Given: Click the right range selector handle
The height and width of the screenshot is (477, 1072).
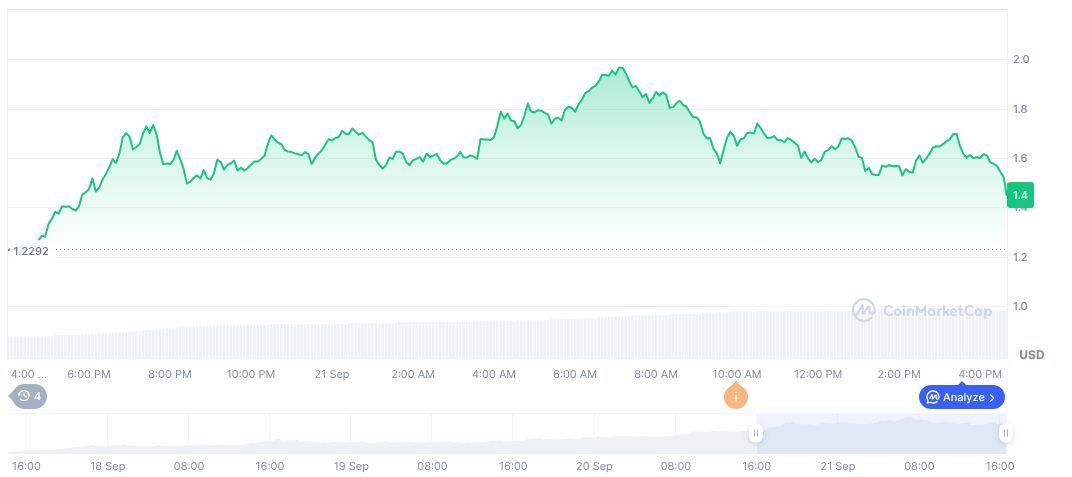Looking at the screenshot, I should 1005,433.
